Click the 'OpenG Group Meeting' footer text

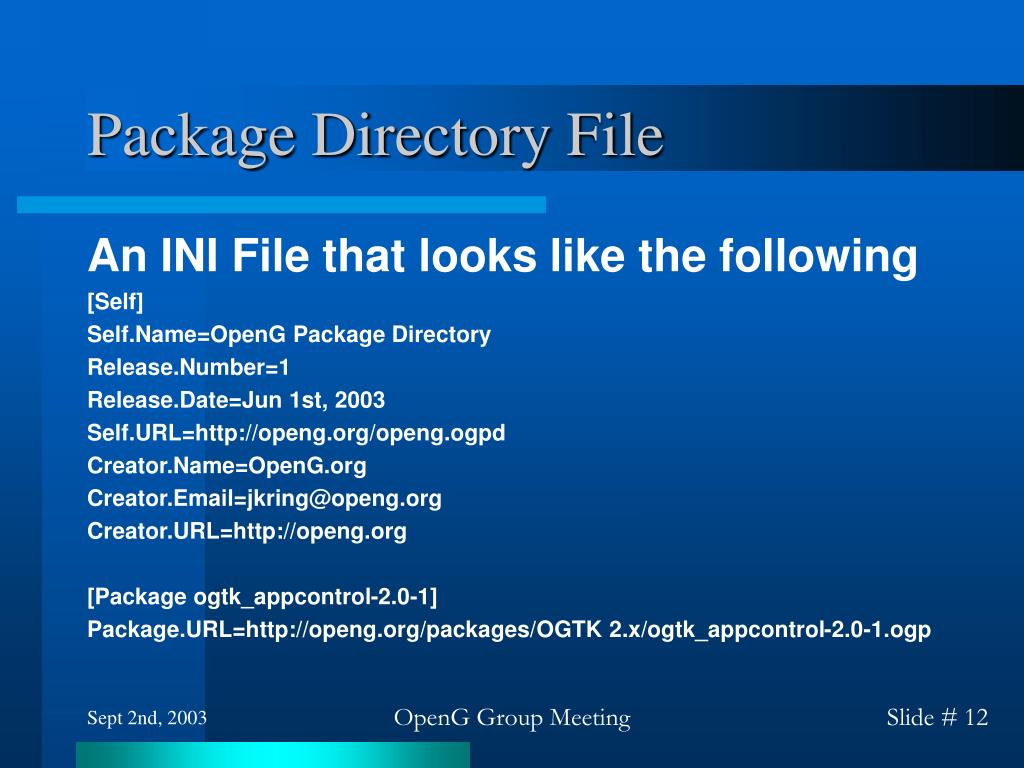pyautogui.click(x=512, y=718)
